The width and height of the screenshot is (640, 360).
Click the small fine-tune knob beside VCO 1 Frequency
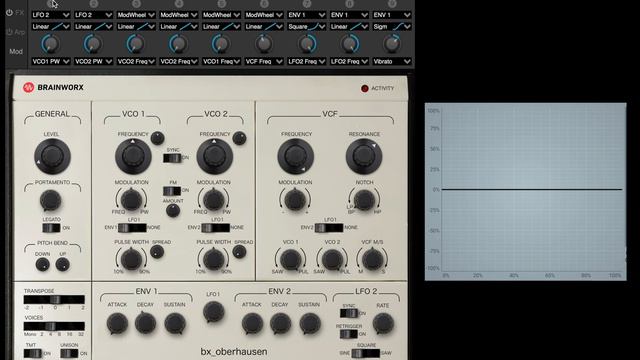(x=158, y=138)
